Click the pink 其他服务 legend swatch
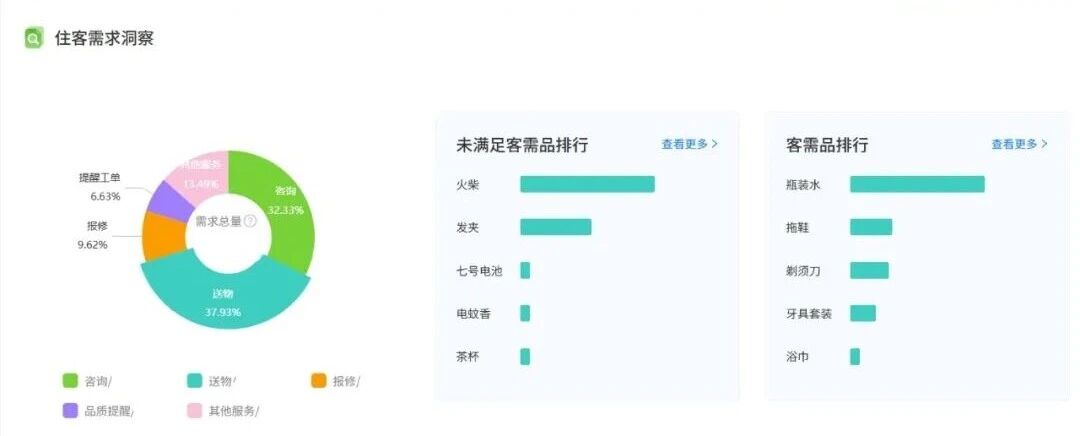1080x436 pixels. [195, 410]
